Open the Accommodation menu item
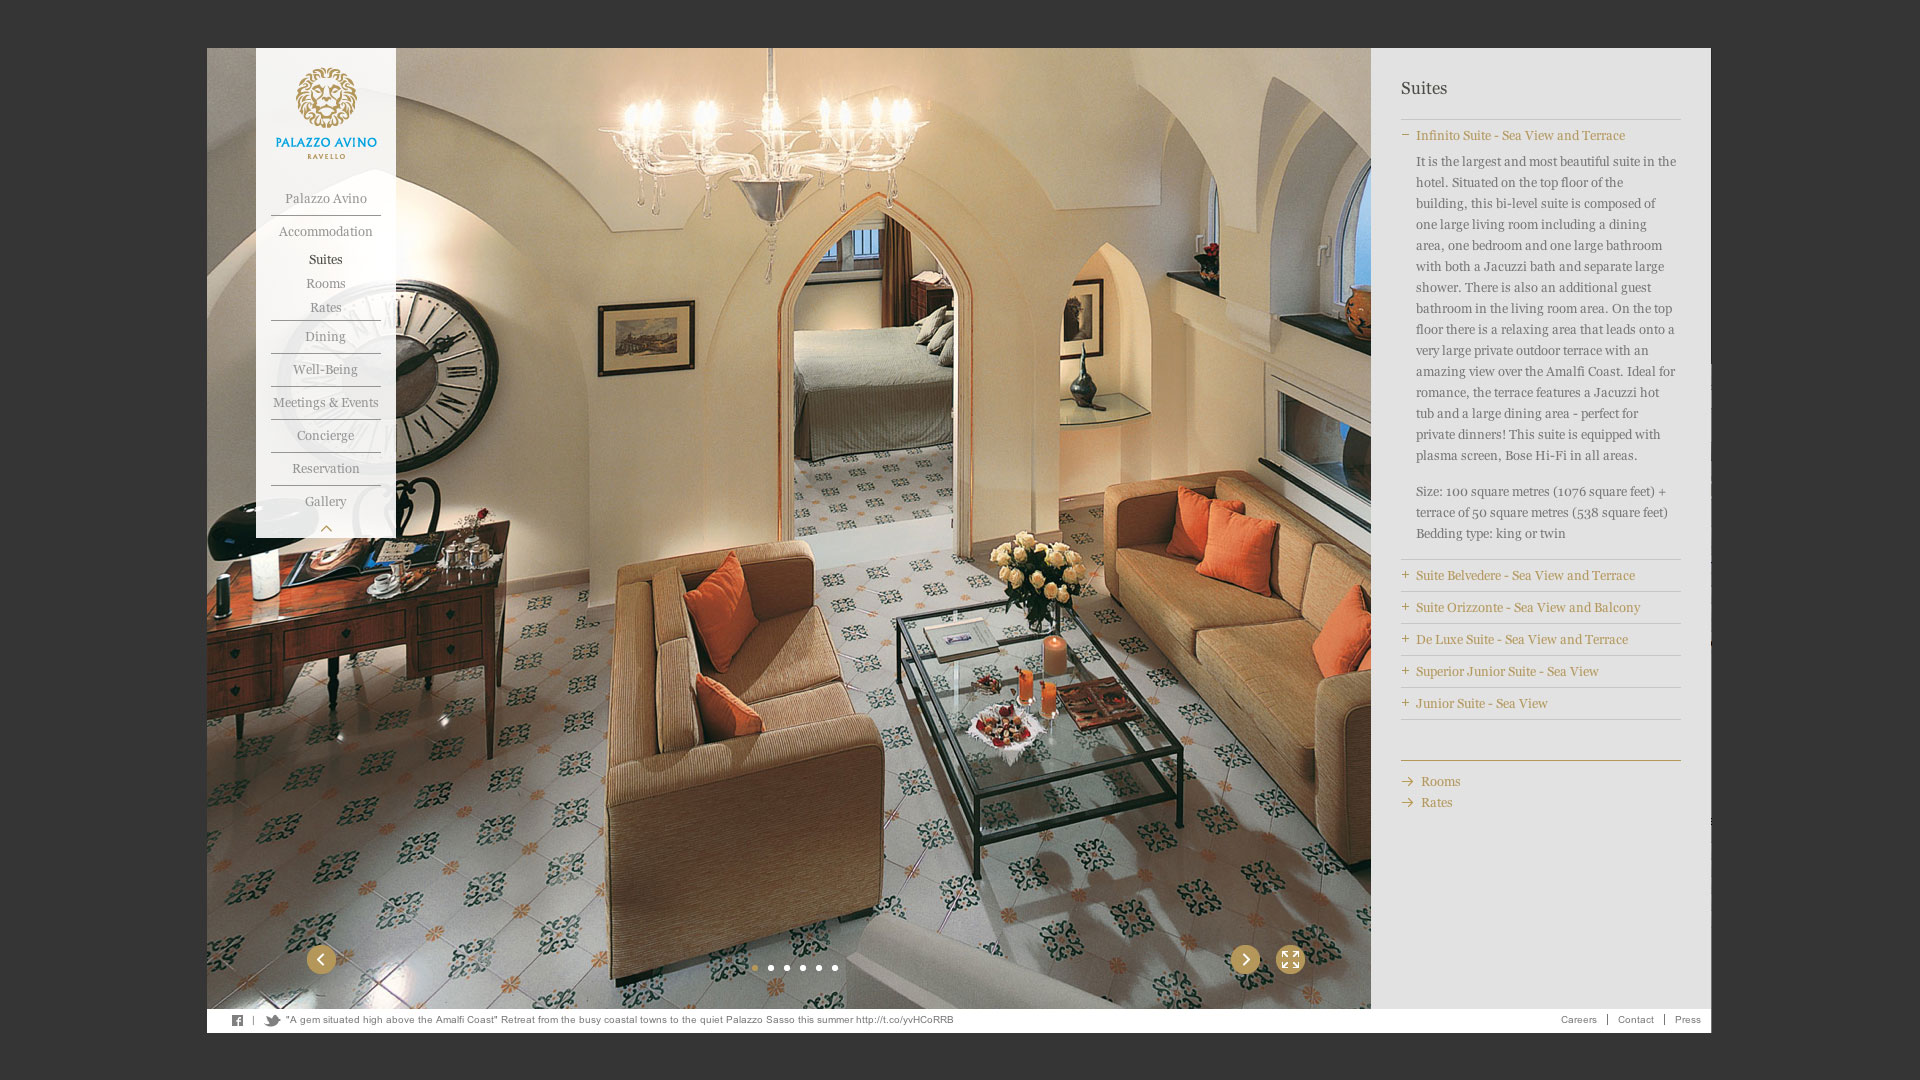This screenshot has height=1080, width=1920. point(326,232)
